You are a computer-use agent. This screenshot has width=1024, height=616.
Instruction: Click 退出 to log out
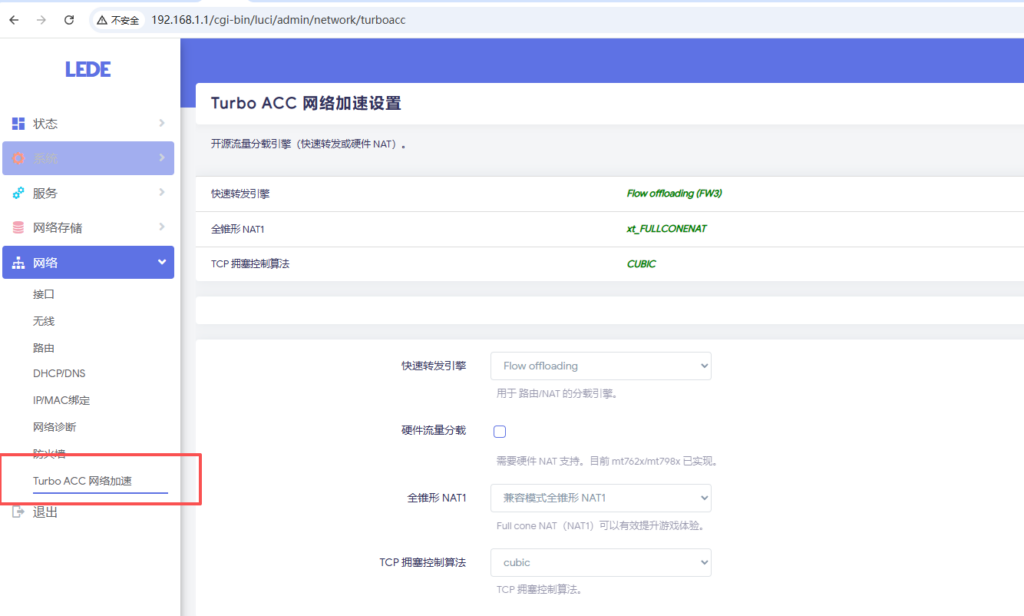tap(45, 511)
